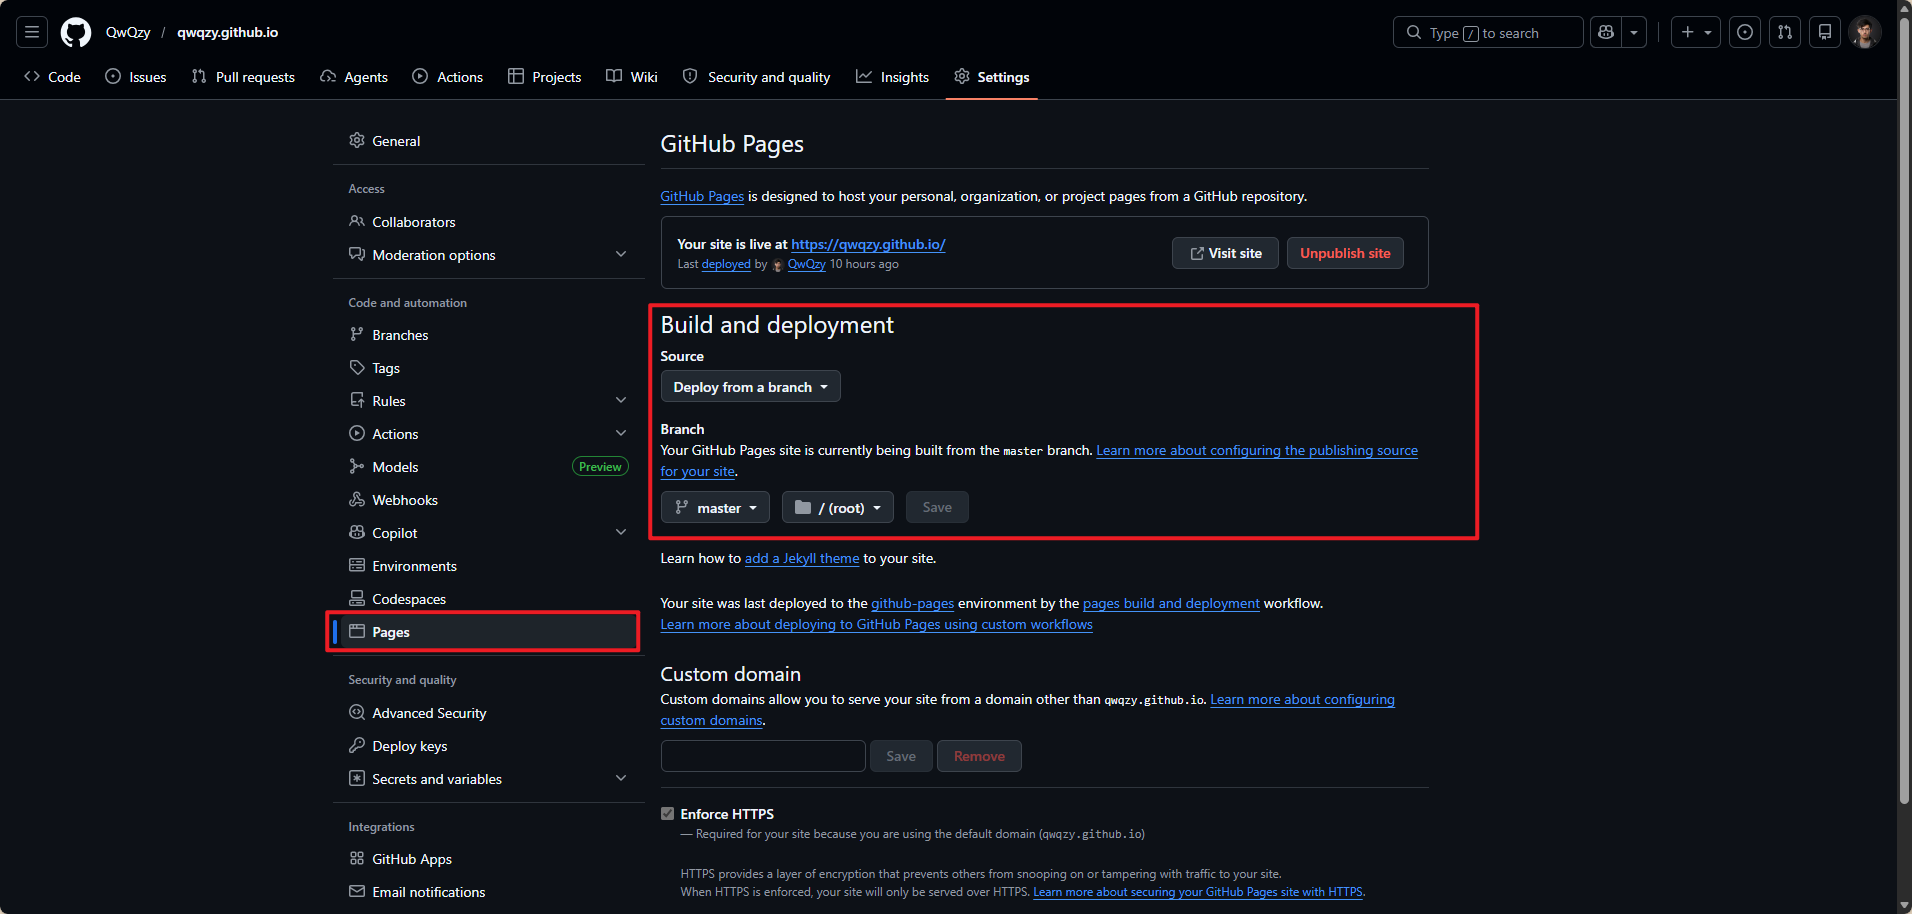Click the Unpublish site button
The width and height of the screenshot is (1912, 914).
(1345, 253)
